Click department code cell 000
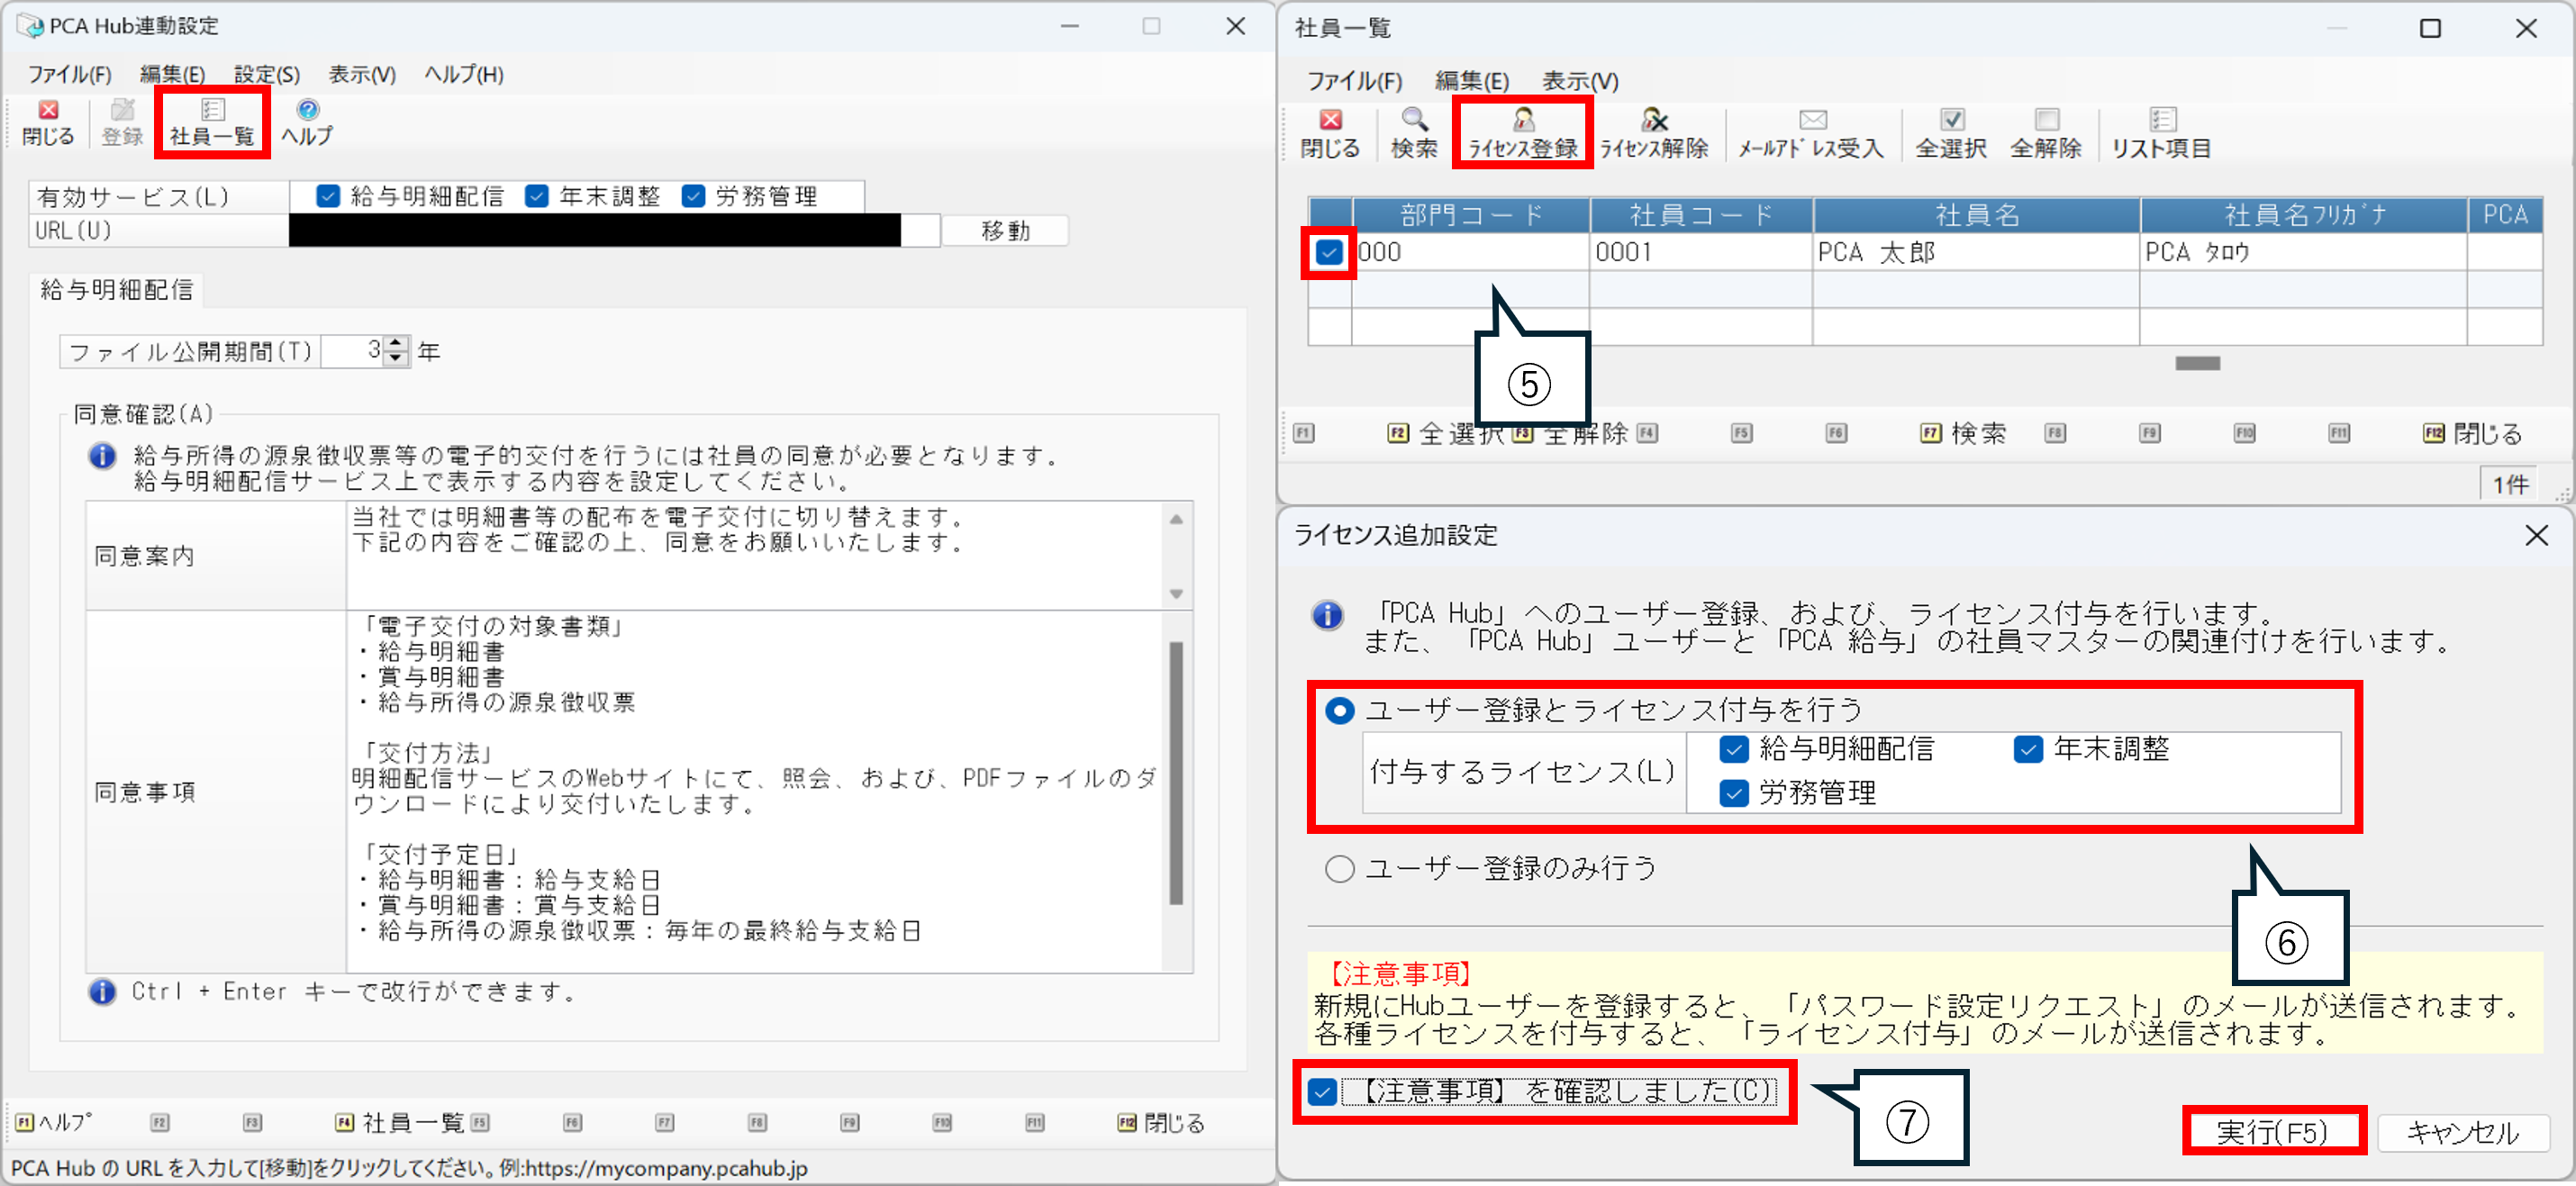Screen dimensions: 2576x1186 (x=1471, y=252)
